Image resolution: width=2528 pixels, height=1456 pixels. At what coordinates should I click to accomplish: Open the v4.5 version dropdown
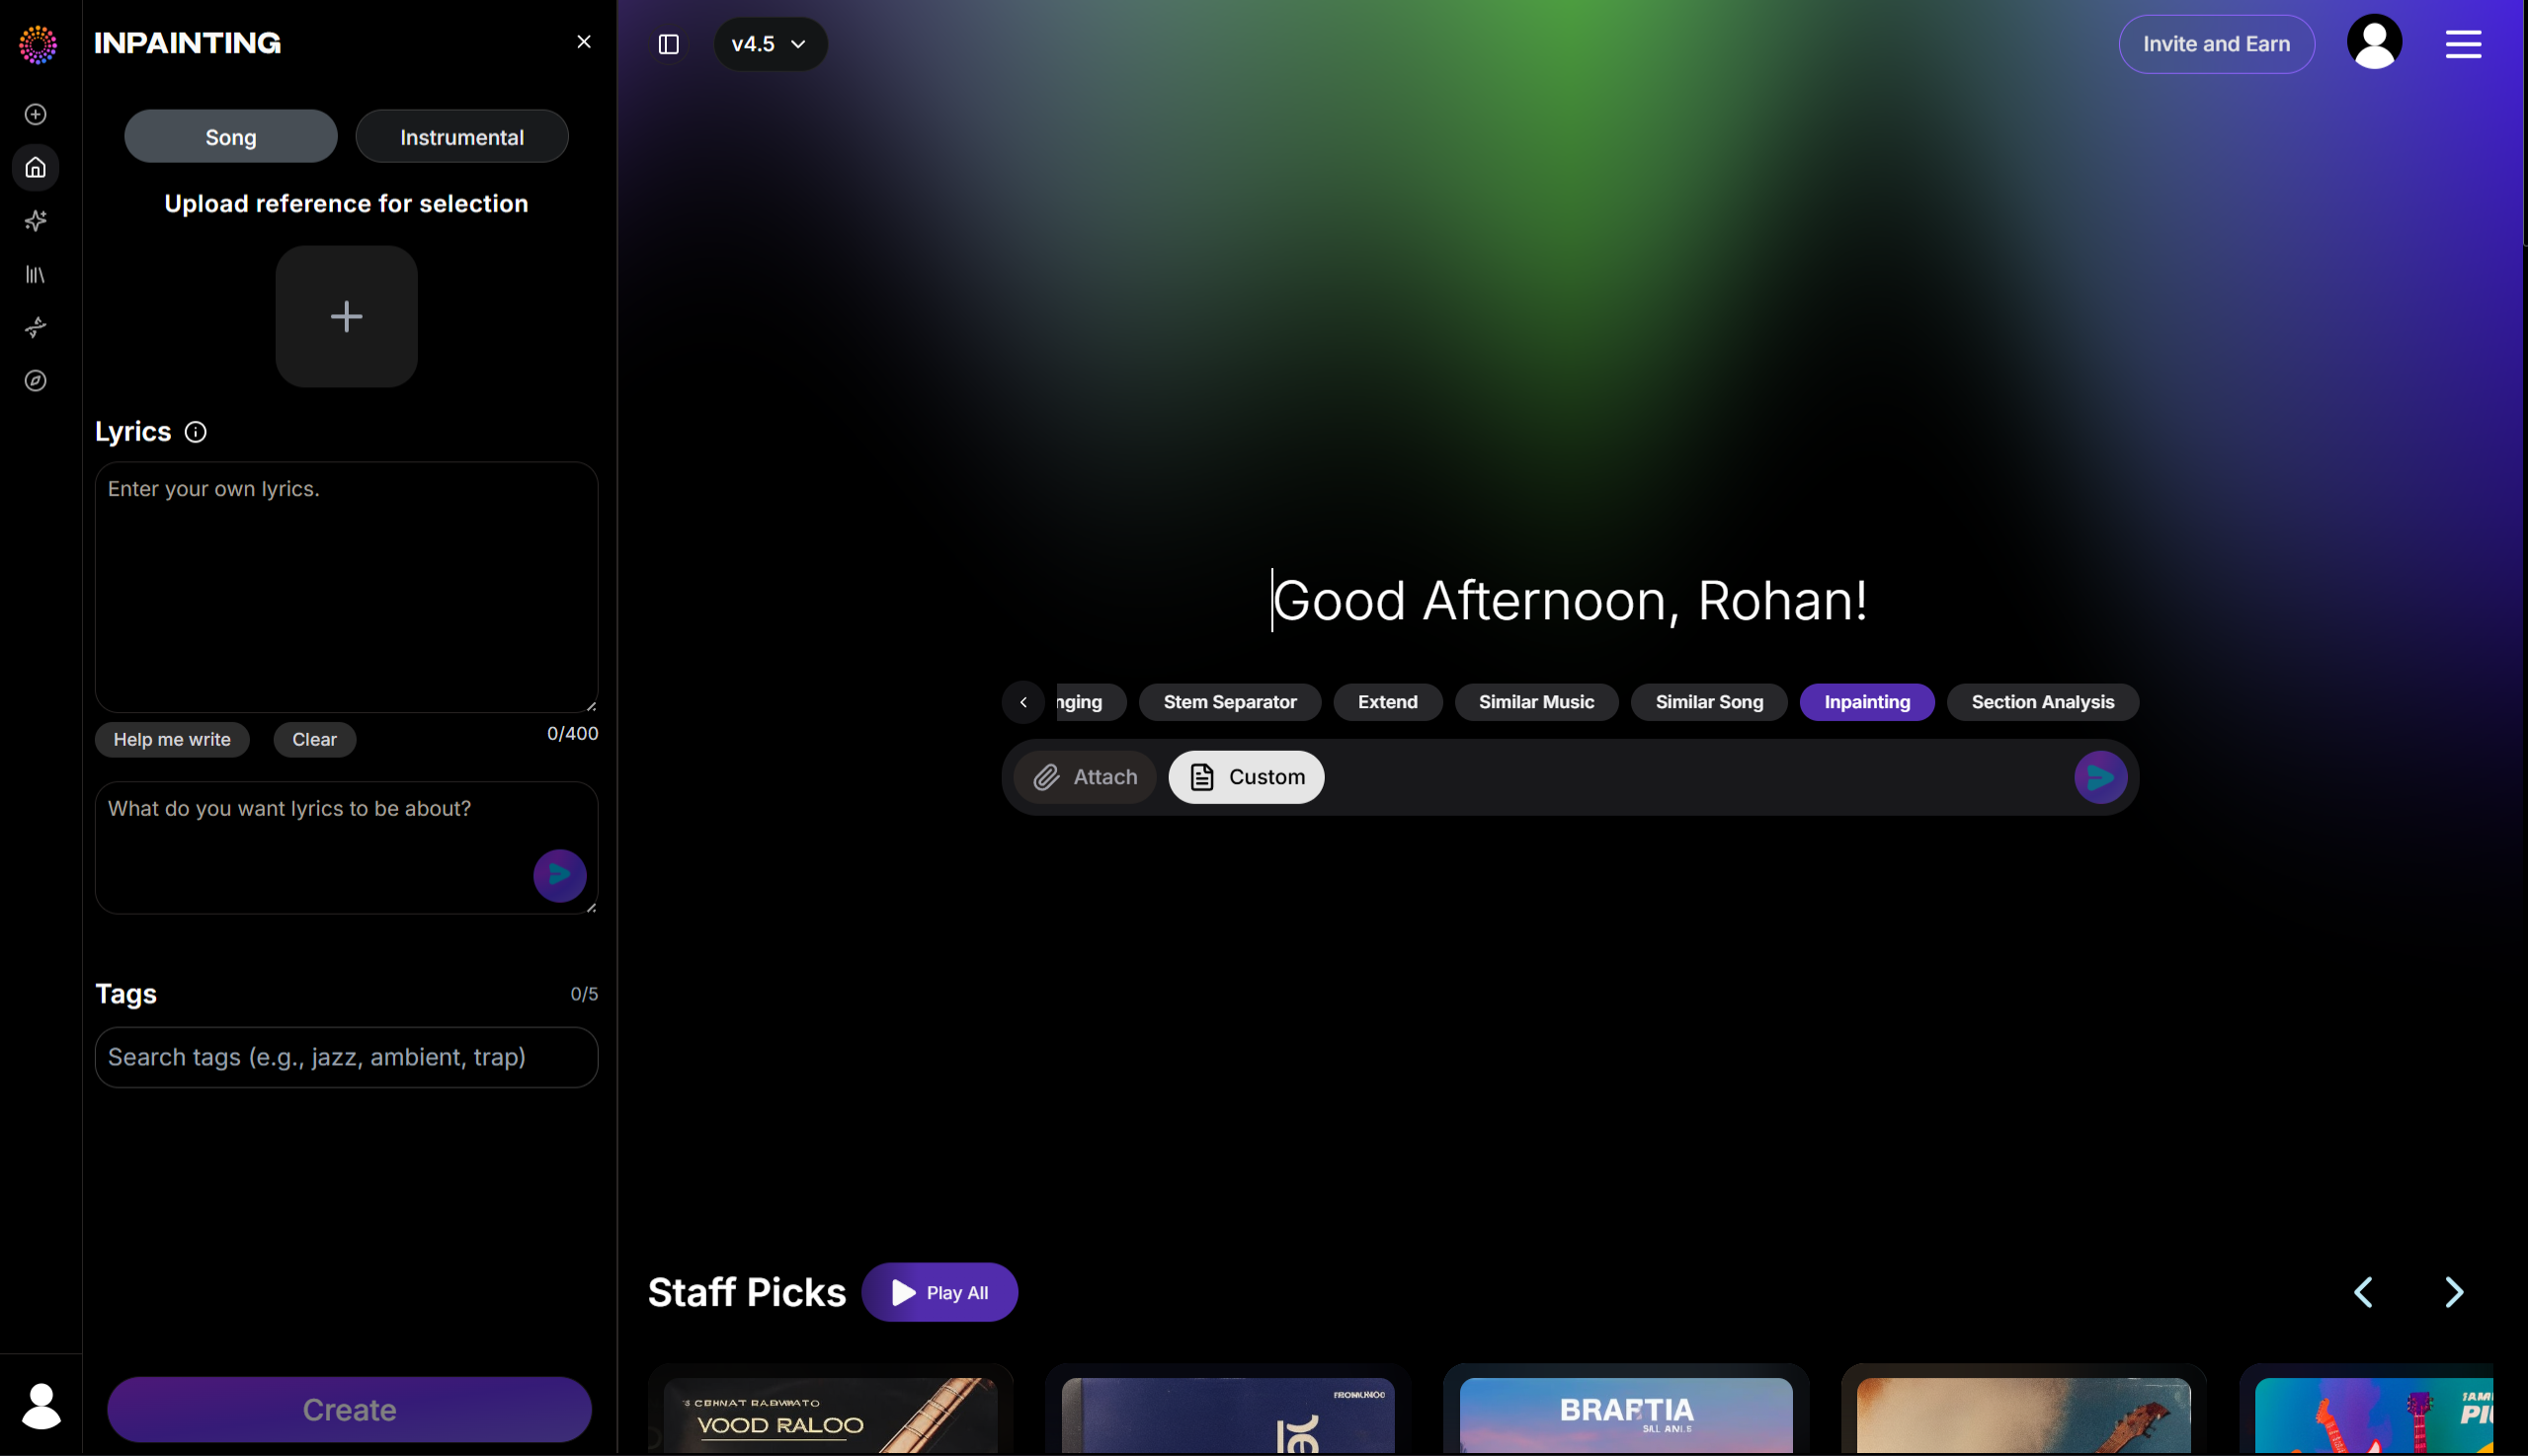[x=770, y=44]
